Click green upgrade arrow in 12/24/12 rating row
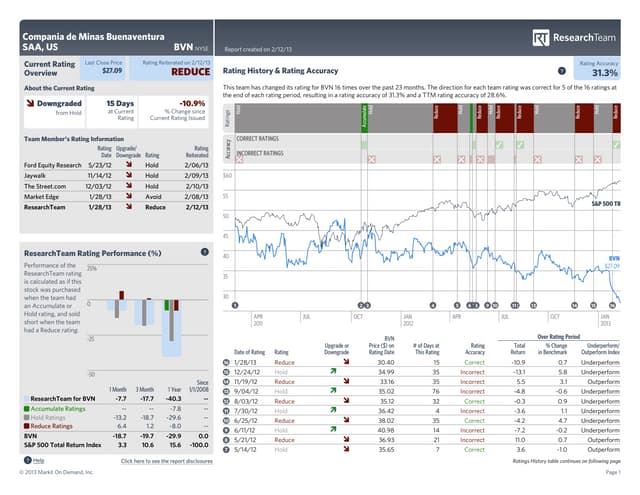The image size is (640, 495). point(333,371)
